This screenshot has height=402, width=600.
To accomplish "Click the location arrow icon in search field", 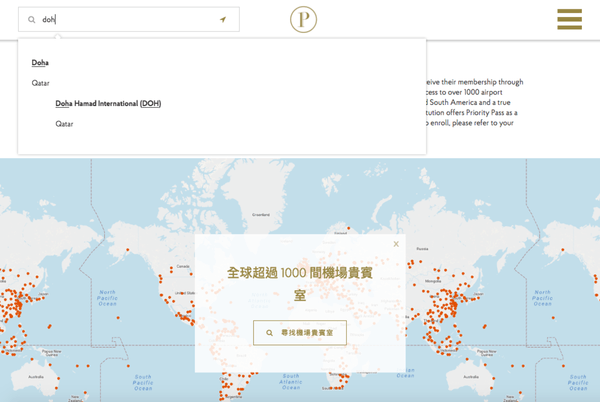I will [223, 20].
